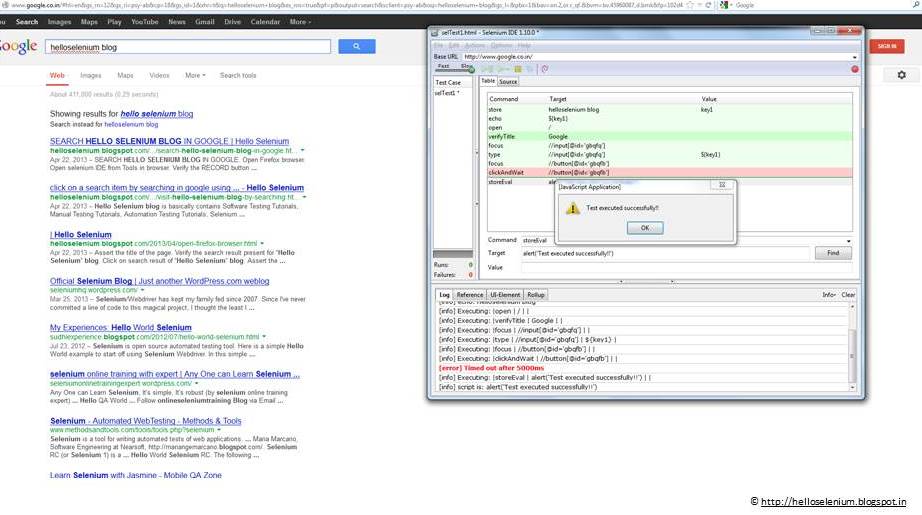The width and height of the screenshot is (922, 515).
Task: Open 'Selenium - Automated WebTesting - Methods & Tools' link
Action: (x=145, y=421)
